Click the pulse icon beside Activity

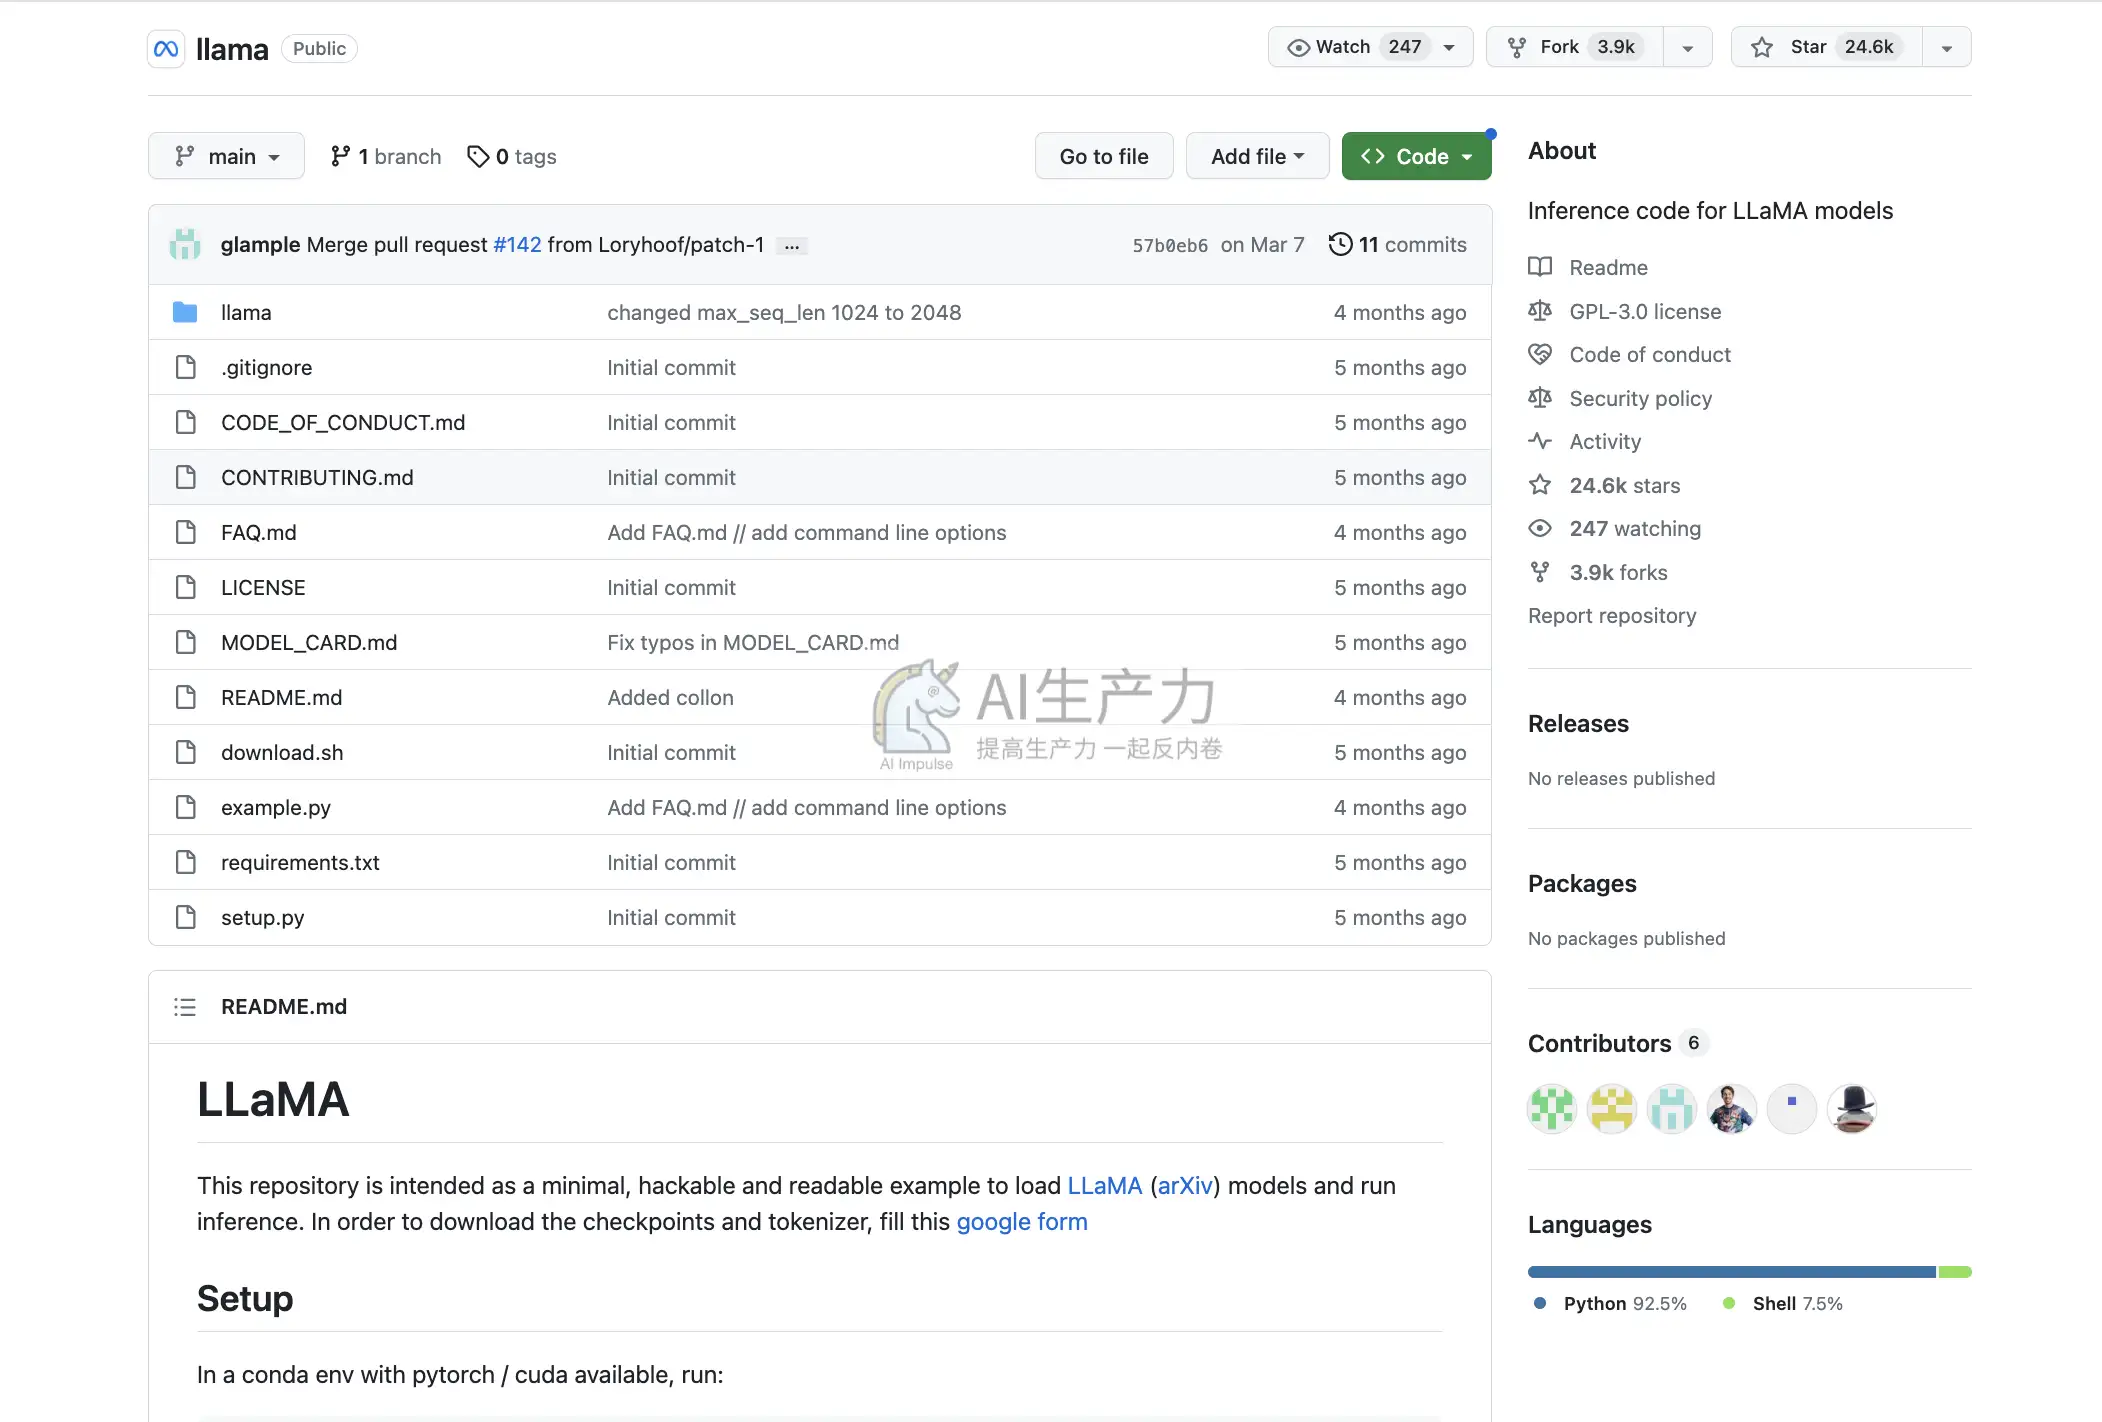pyautogui.click(x=1540, y=441)
